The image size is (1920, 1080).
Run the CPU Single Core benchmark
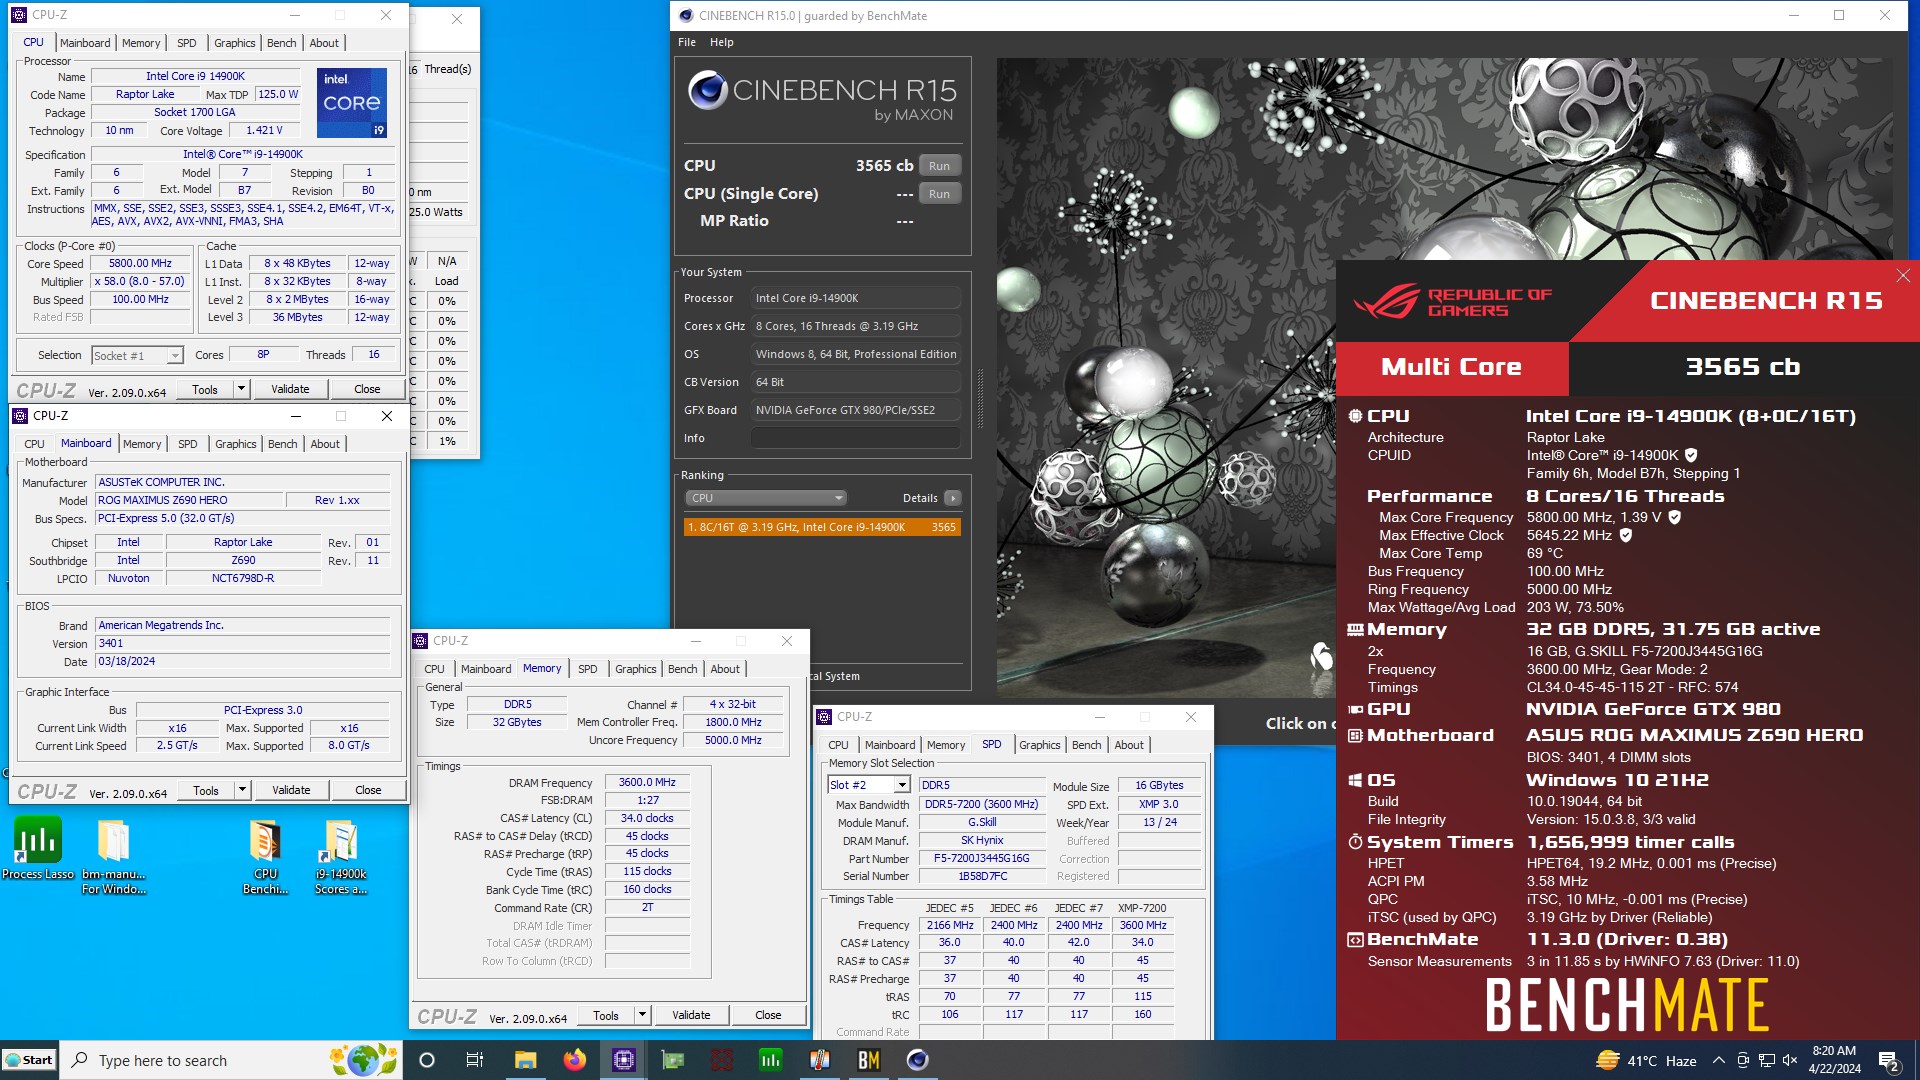pos(939,194)
